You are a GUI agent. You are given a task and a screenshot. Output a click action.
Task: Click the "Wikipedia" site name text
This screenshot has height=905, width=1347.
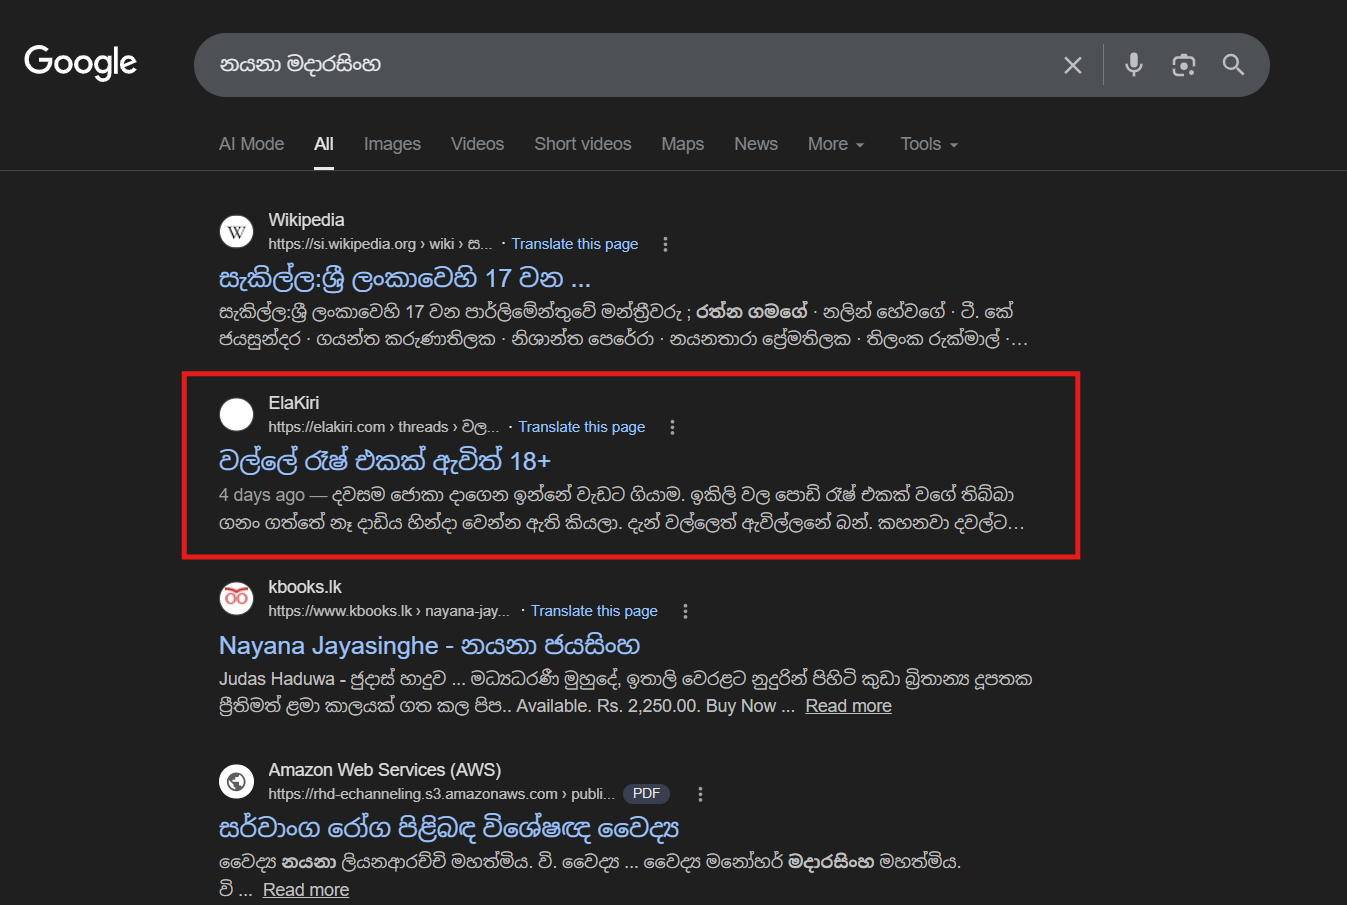(x=306, y=220)
